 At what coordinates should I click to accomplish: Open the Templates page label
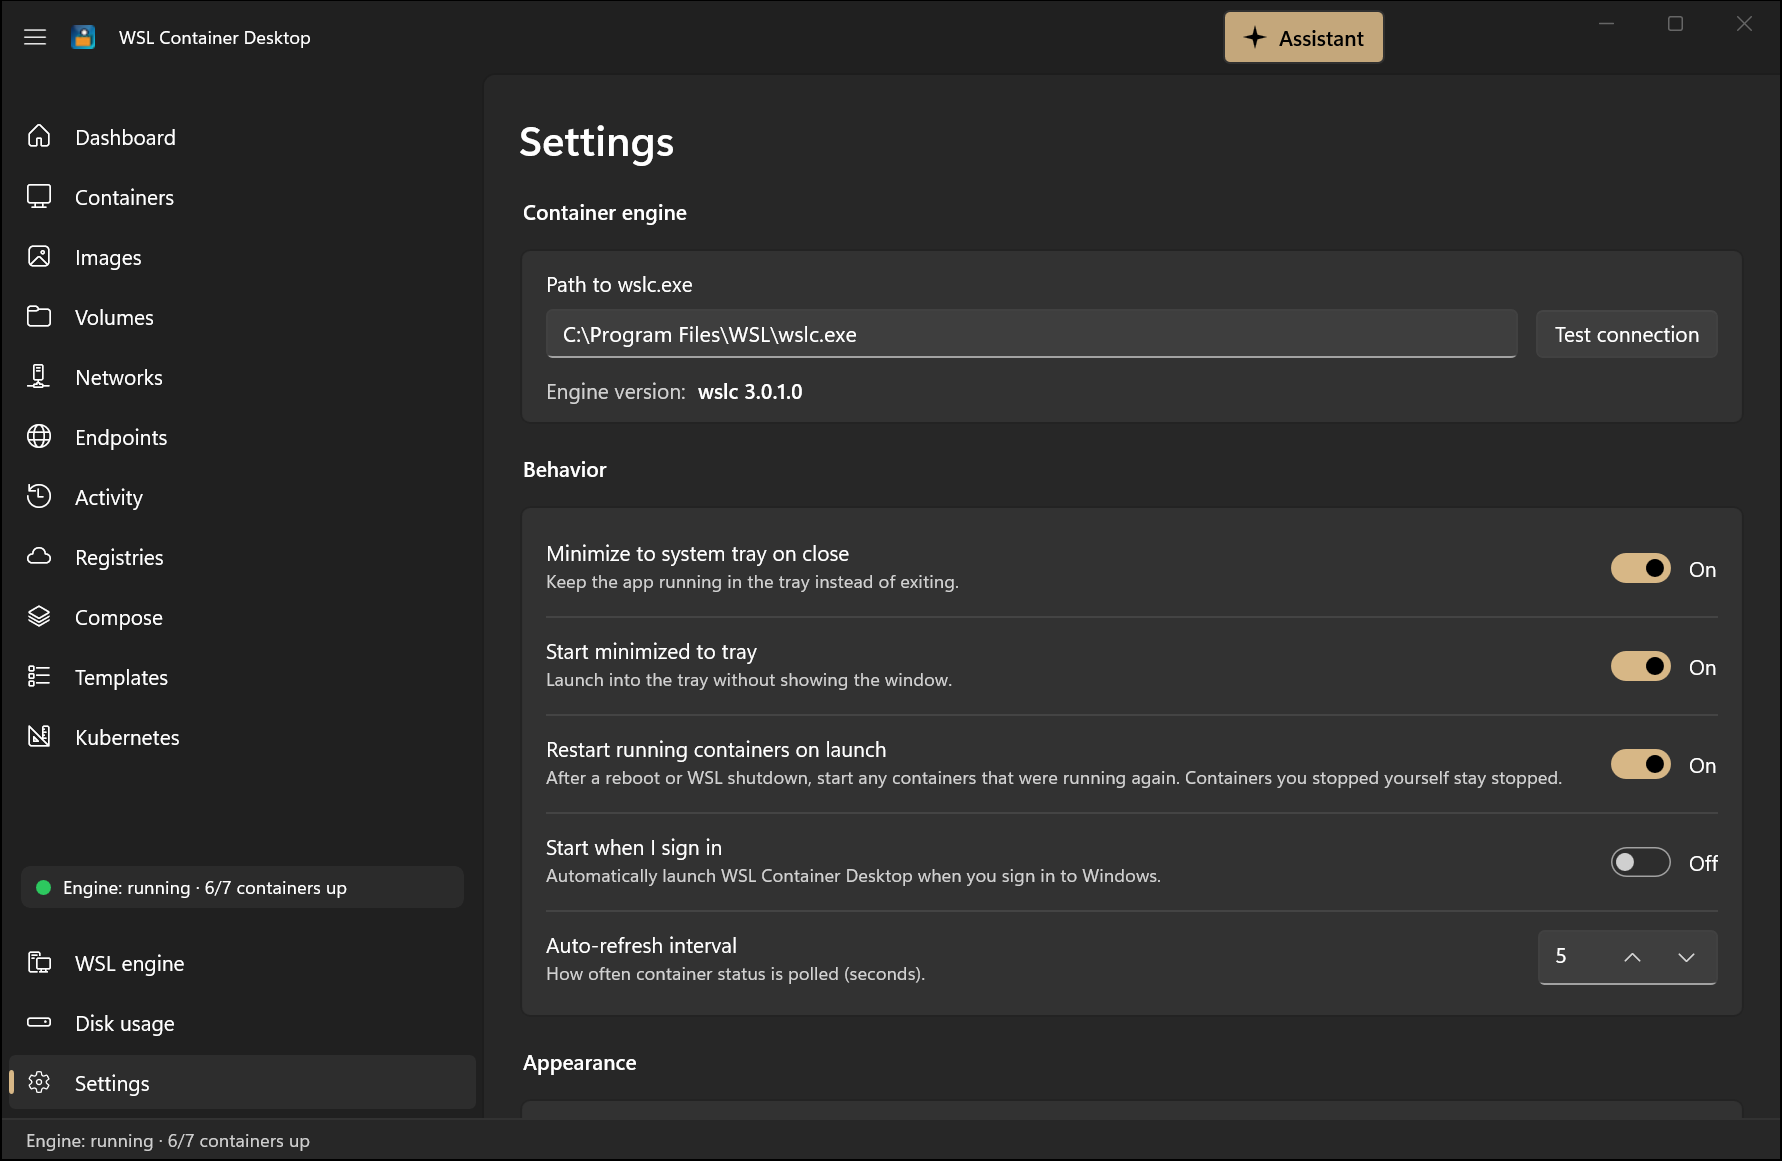tap(121, 677)
